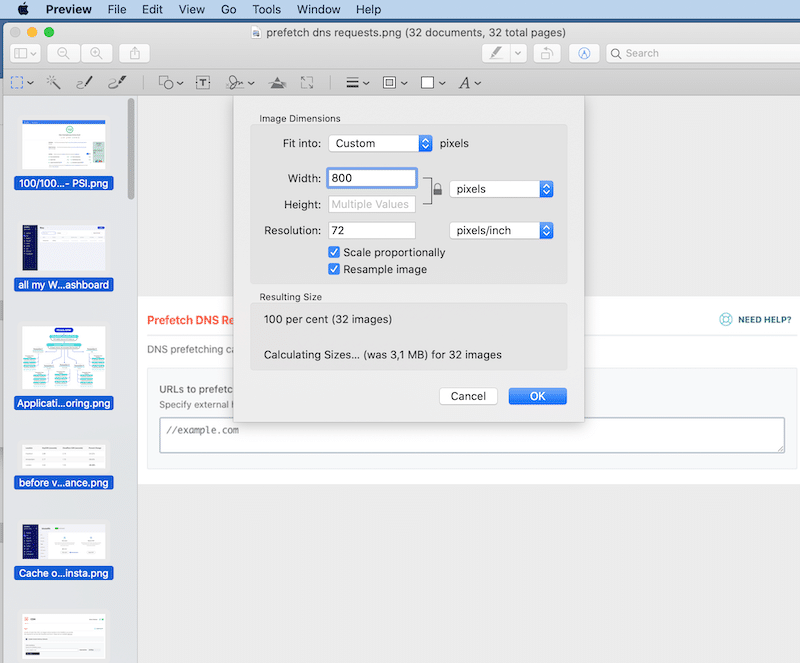Open the View menu
Viewport: 800px width, 663px height.
pyautogui.click(x=191, y=9)
